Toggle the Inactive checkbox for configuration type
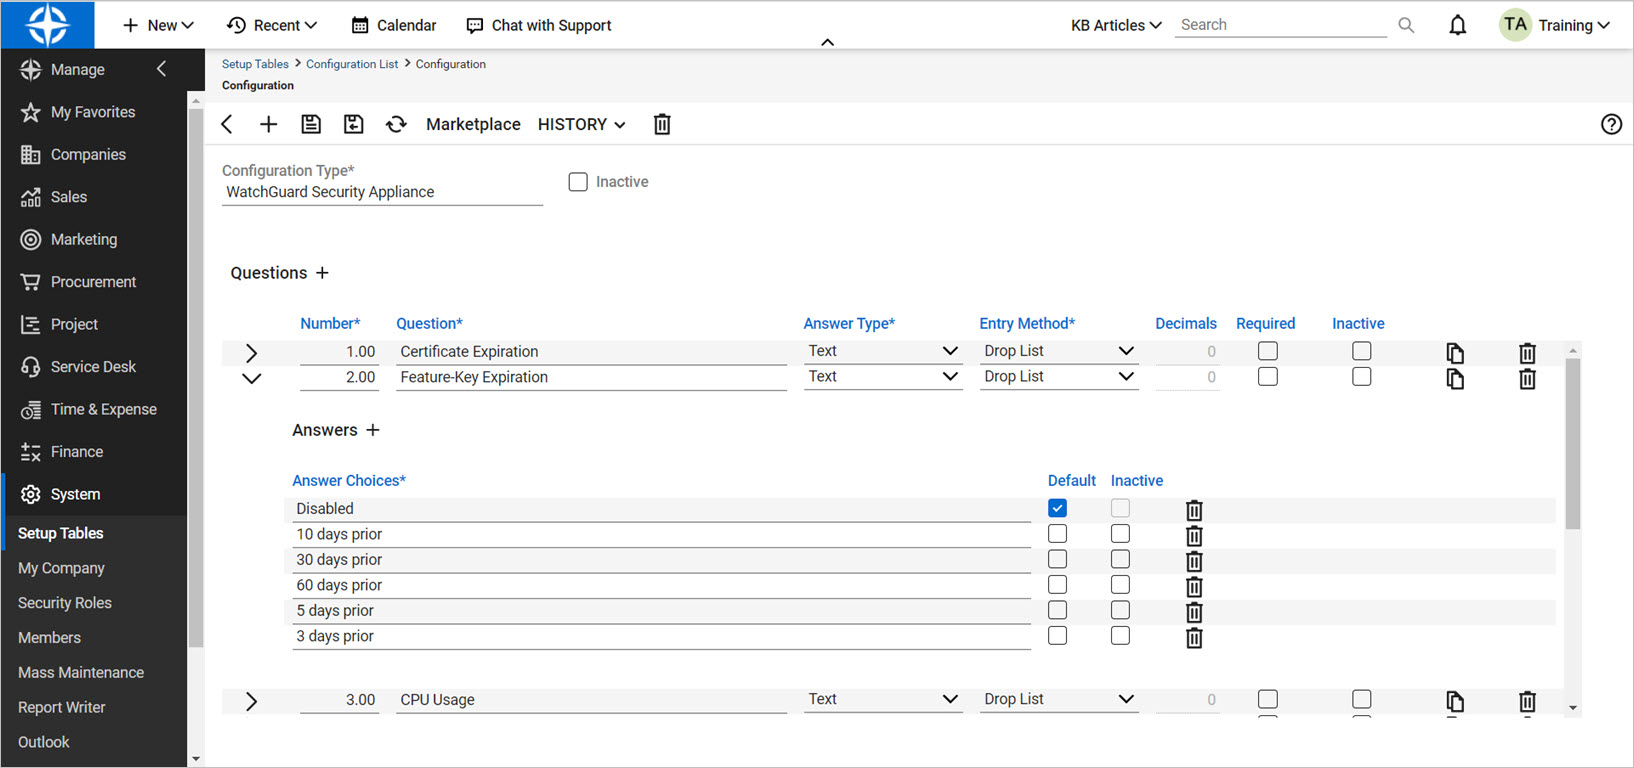Screen dimensions: 1634x768 pyautogui.click(x=578, y=182)
